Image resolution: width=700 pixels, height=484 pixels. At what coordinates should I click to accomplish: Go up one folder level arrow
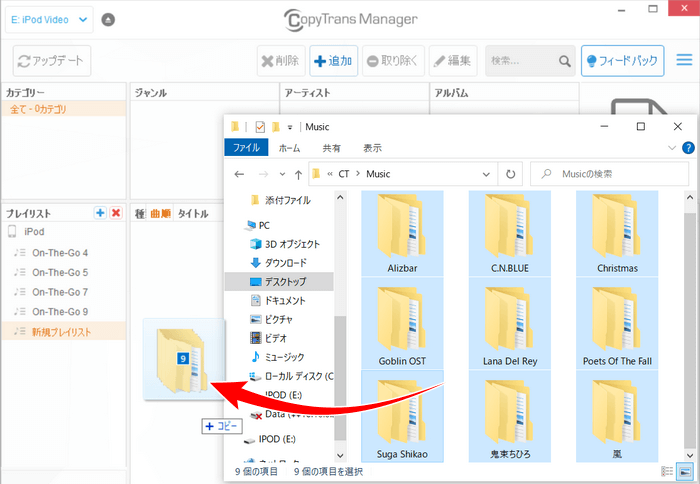(298, 174)
